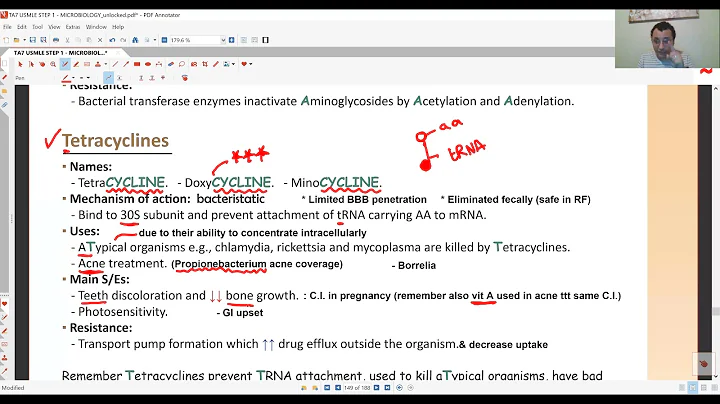The width and height of the screenshot is (720, 404).
Task: Open the File menu
Action: coord(7,27)
